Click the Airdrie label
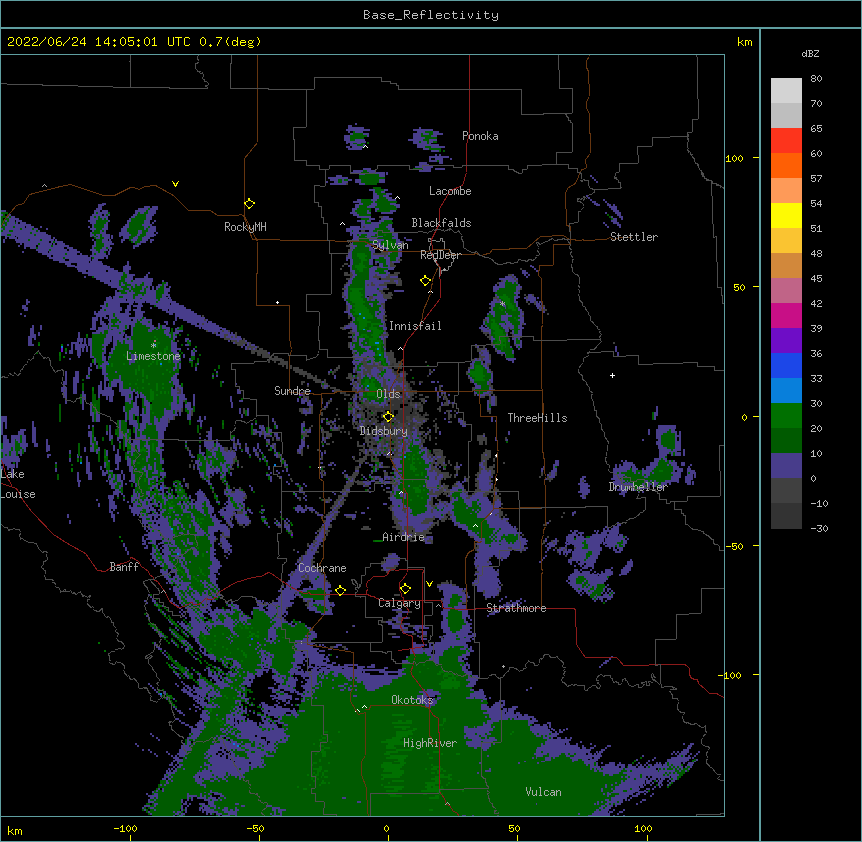This screenshot has height=842, width=862. tap(404, 537)
